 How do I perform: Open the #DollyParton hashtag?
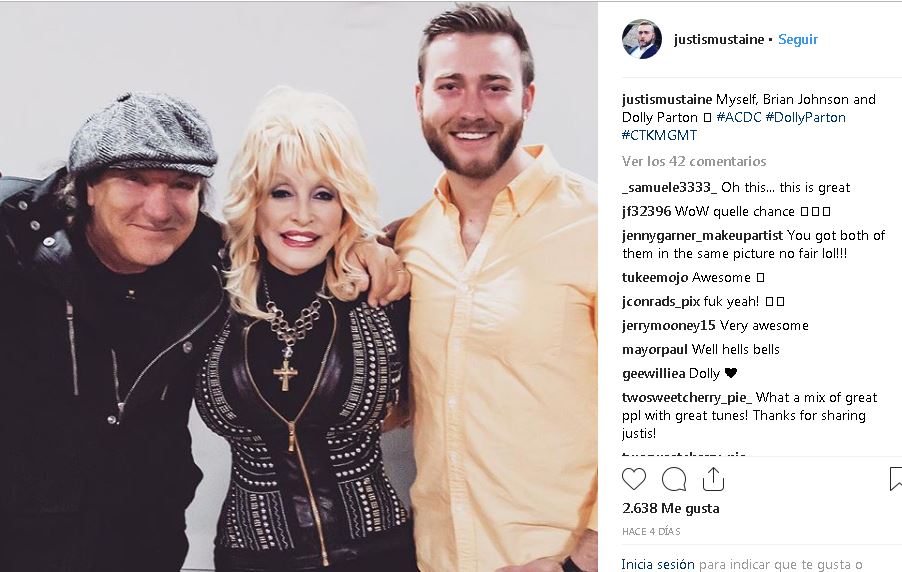[805, 117]
